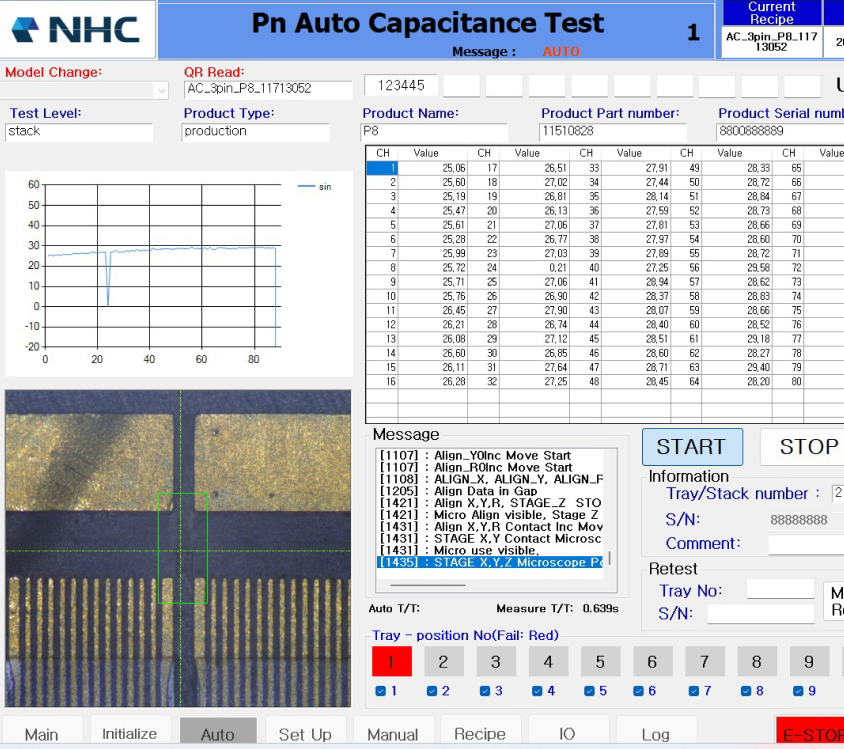Uncheck tray position 4 checkbox
This screenshot has width=844, height=749.
[537, 691]
